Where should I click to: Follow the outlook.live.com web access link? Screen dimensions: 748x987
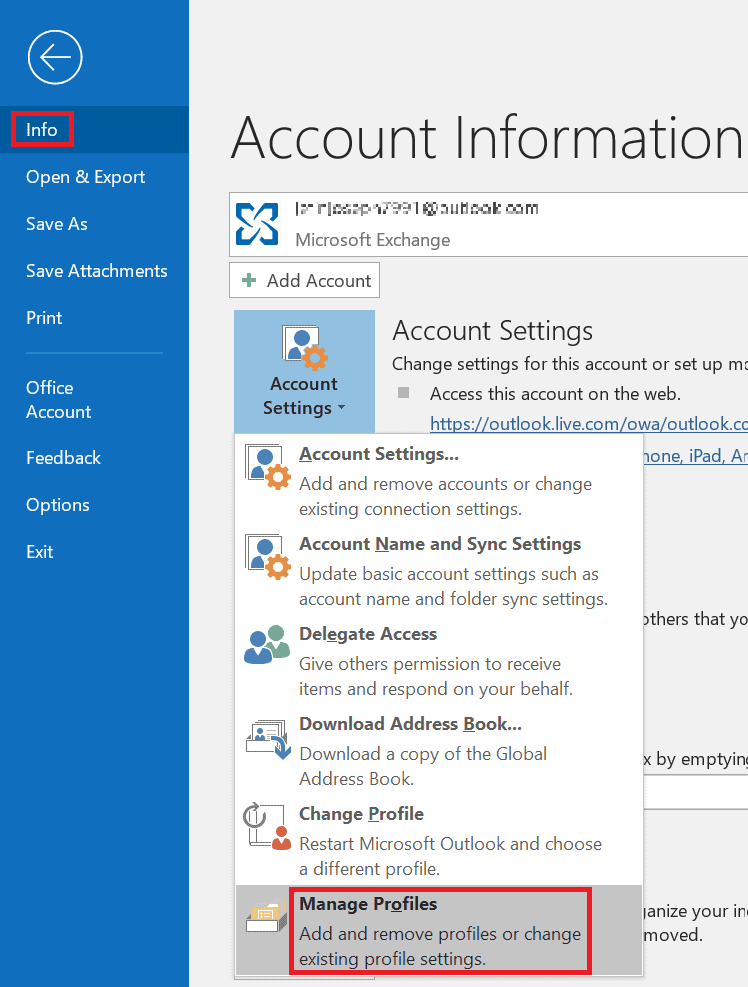point(588,423)
